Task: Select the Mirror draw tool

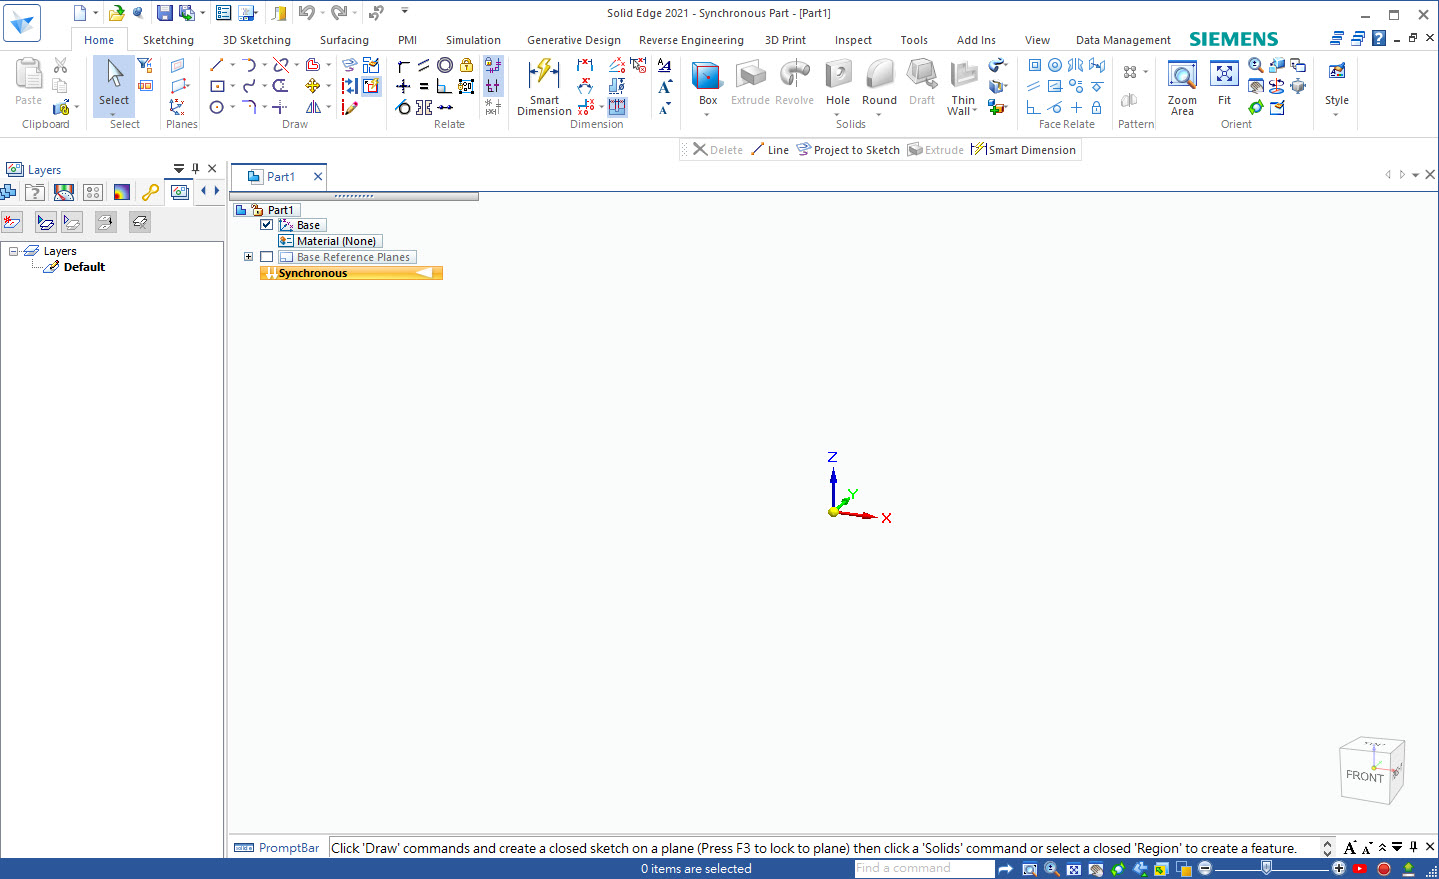Action: [x=313, y=107]
